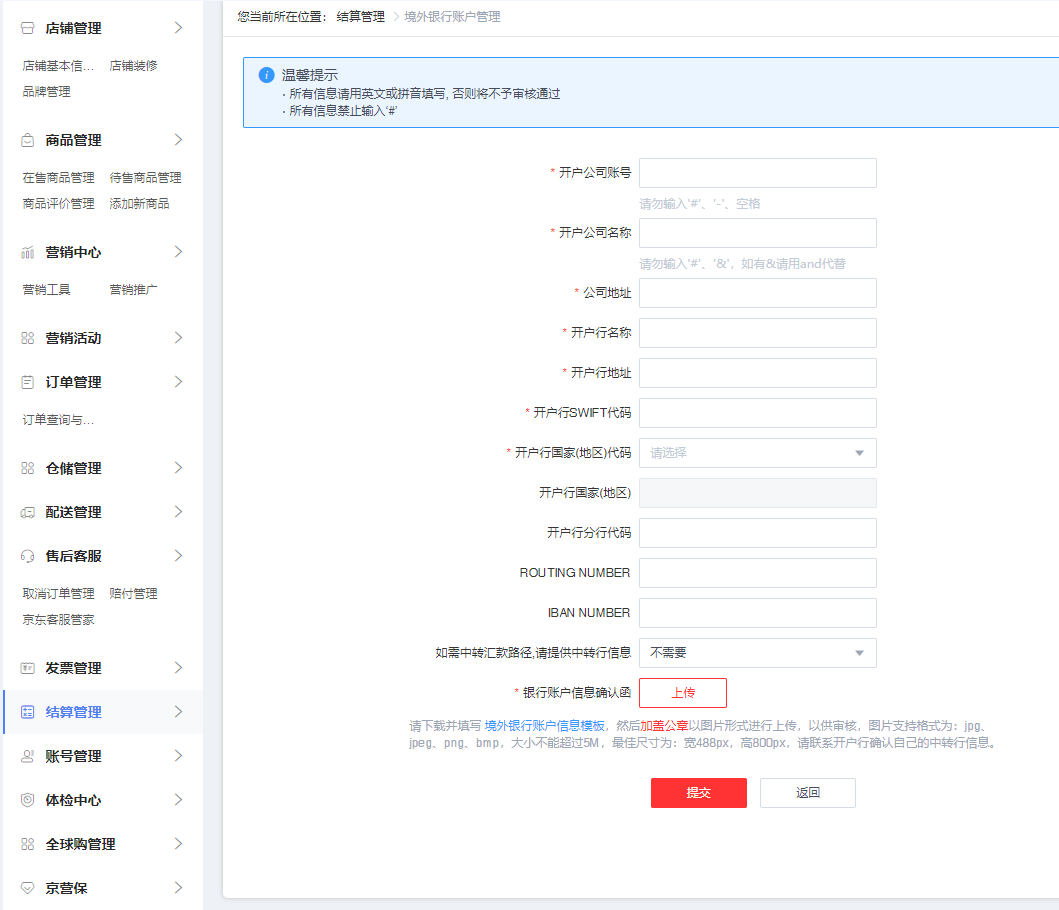Open the 营销中心 marketing center icon
Image resolution: width=1059 pixels, height=910 pixels.
pyautogui.click(x=27, y=252)
